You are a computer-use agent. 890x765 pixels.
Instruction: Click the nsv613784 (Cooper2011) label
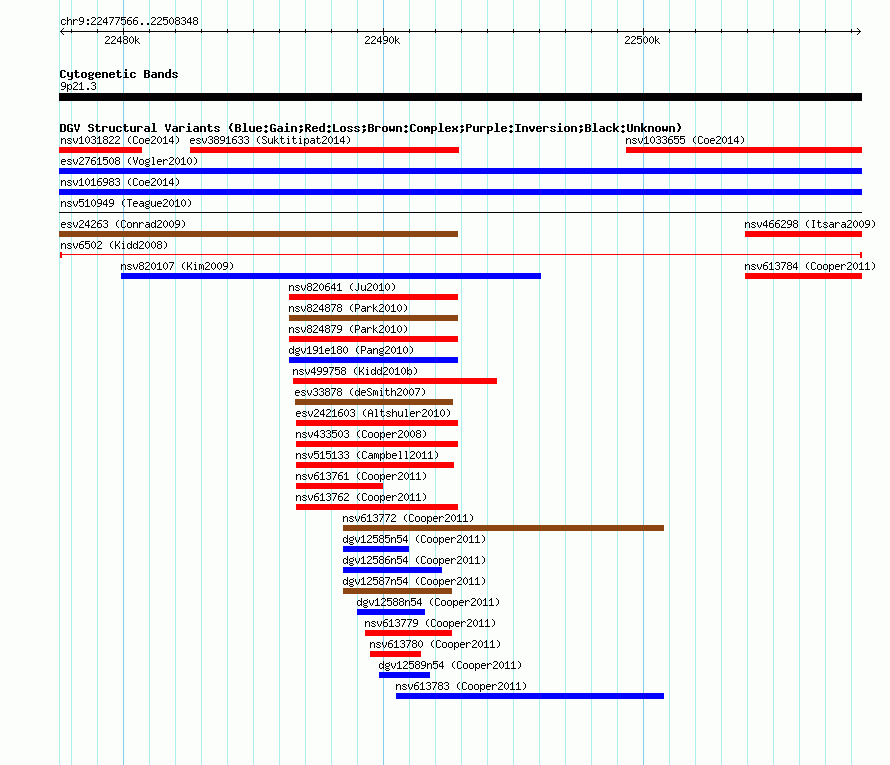tap(810, 266)
